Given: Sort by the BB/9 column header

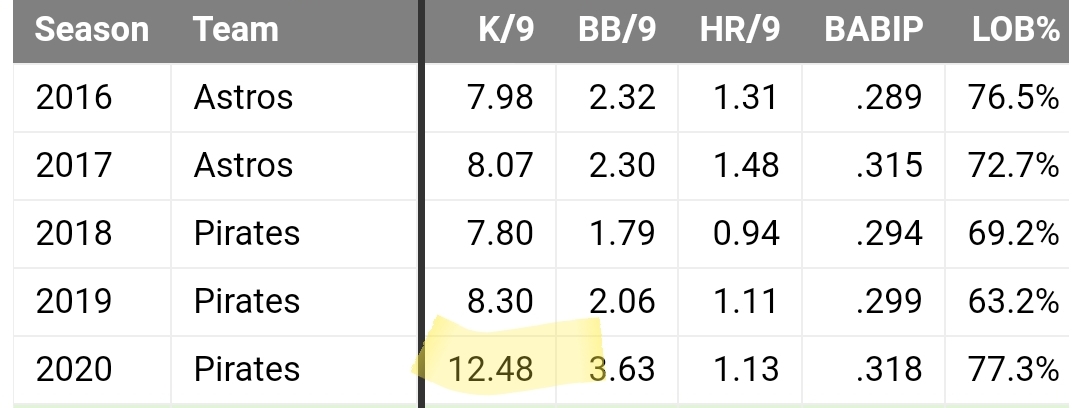Looking at the screenshot, I should point(617,30).
